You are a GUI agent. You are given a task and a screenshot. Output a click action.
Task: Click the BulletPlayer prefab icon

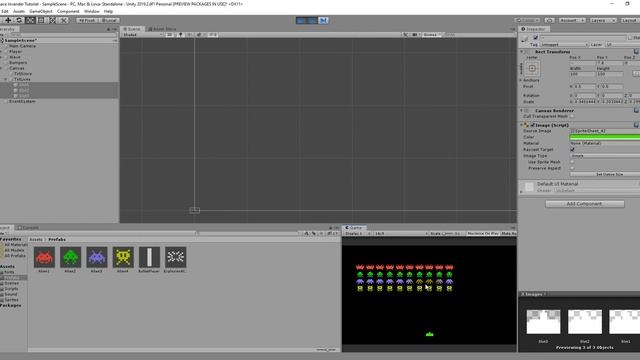[x=149, y=257]
